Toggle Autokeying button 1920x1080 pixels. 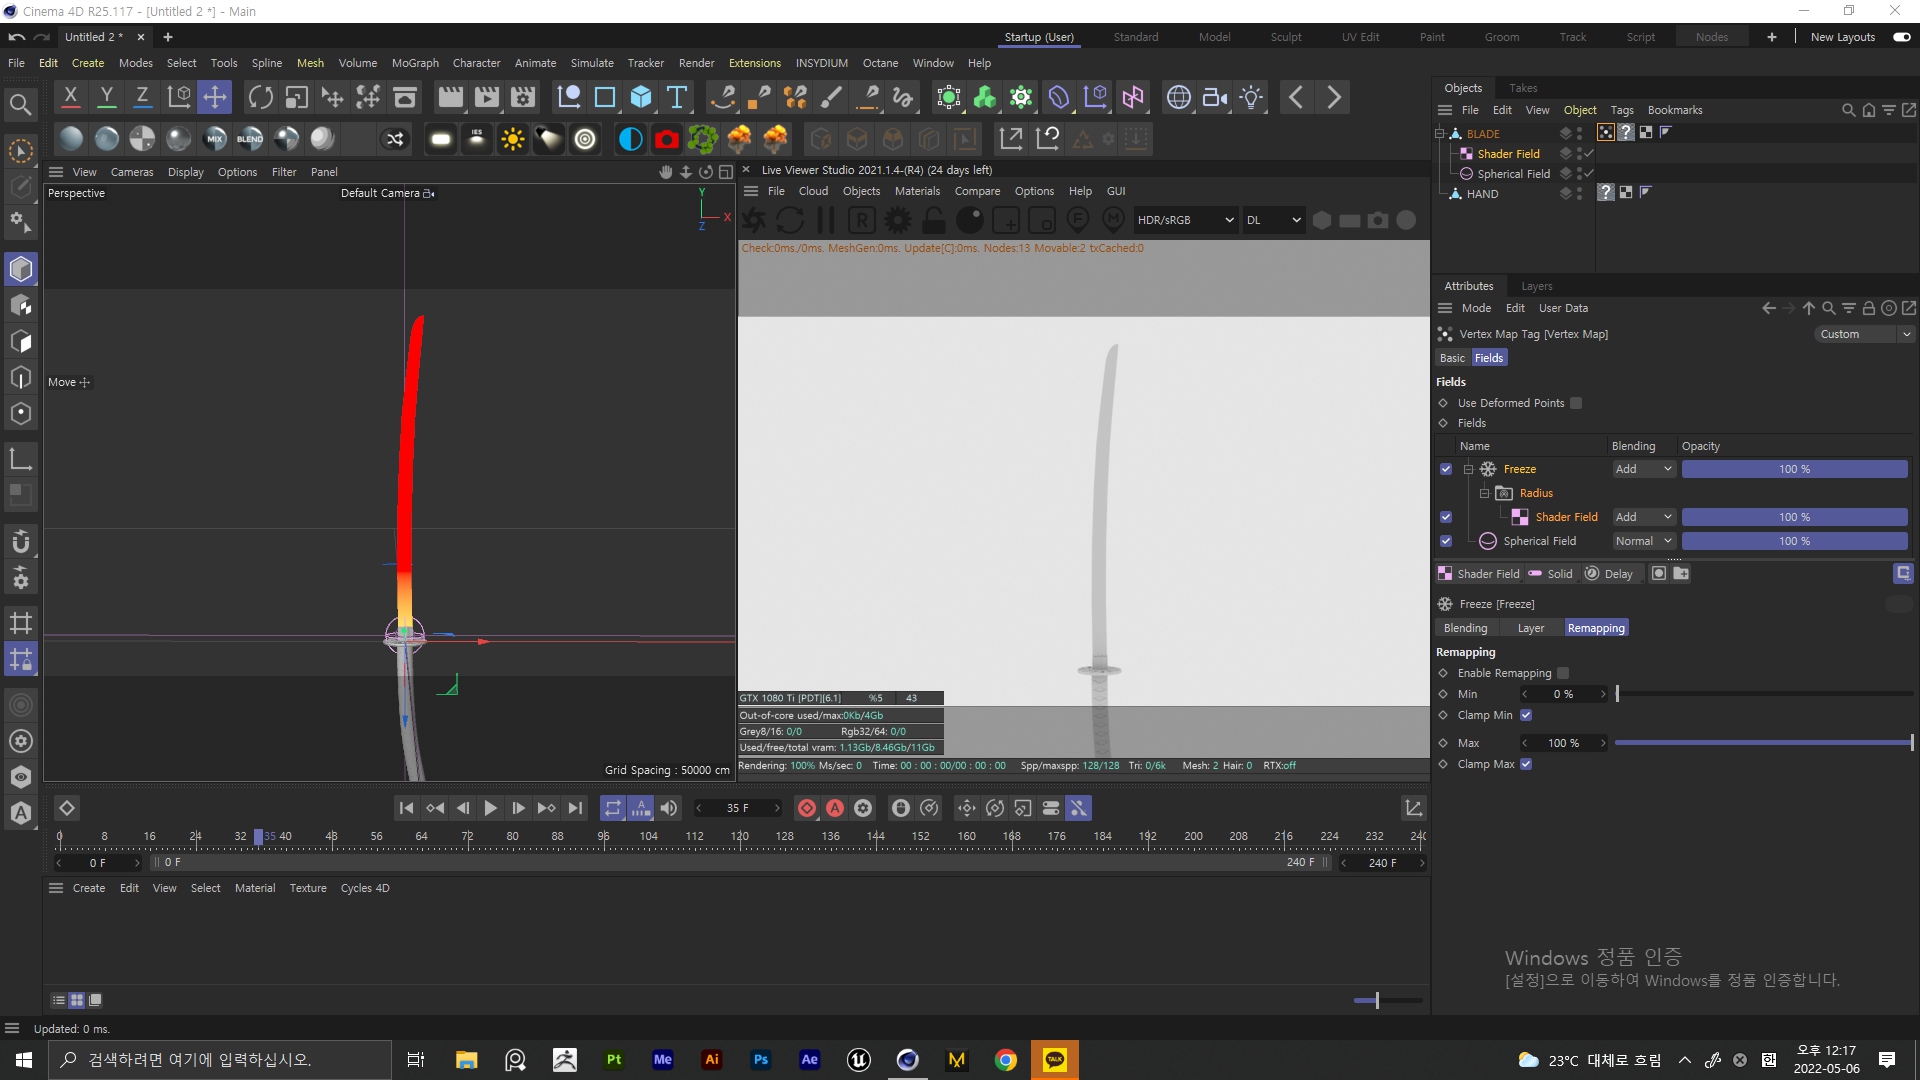click(x=835, y=808)
